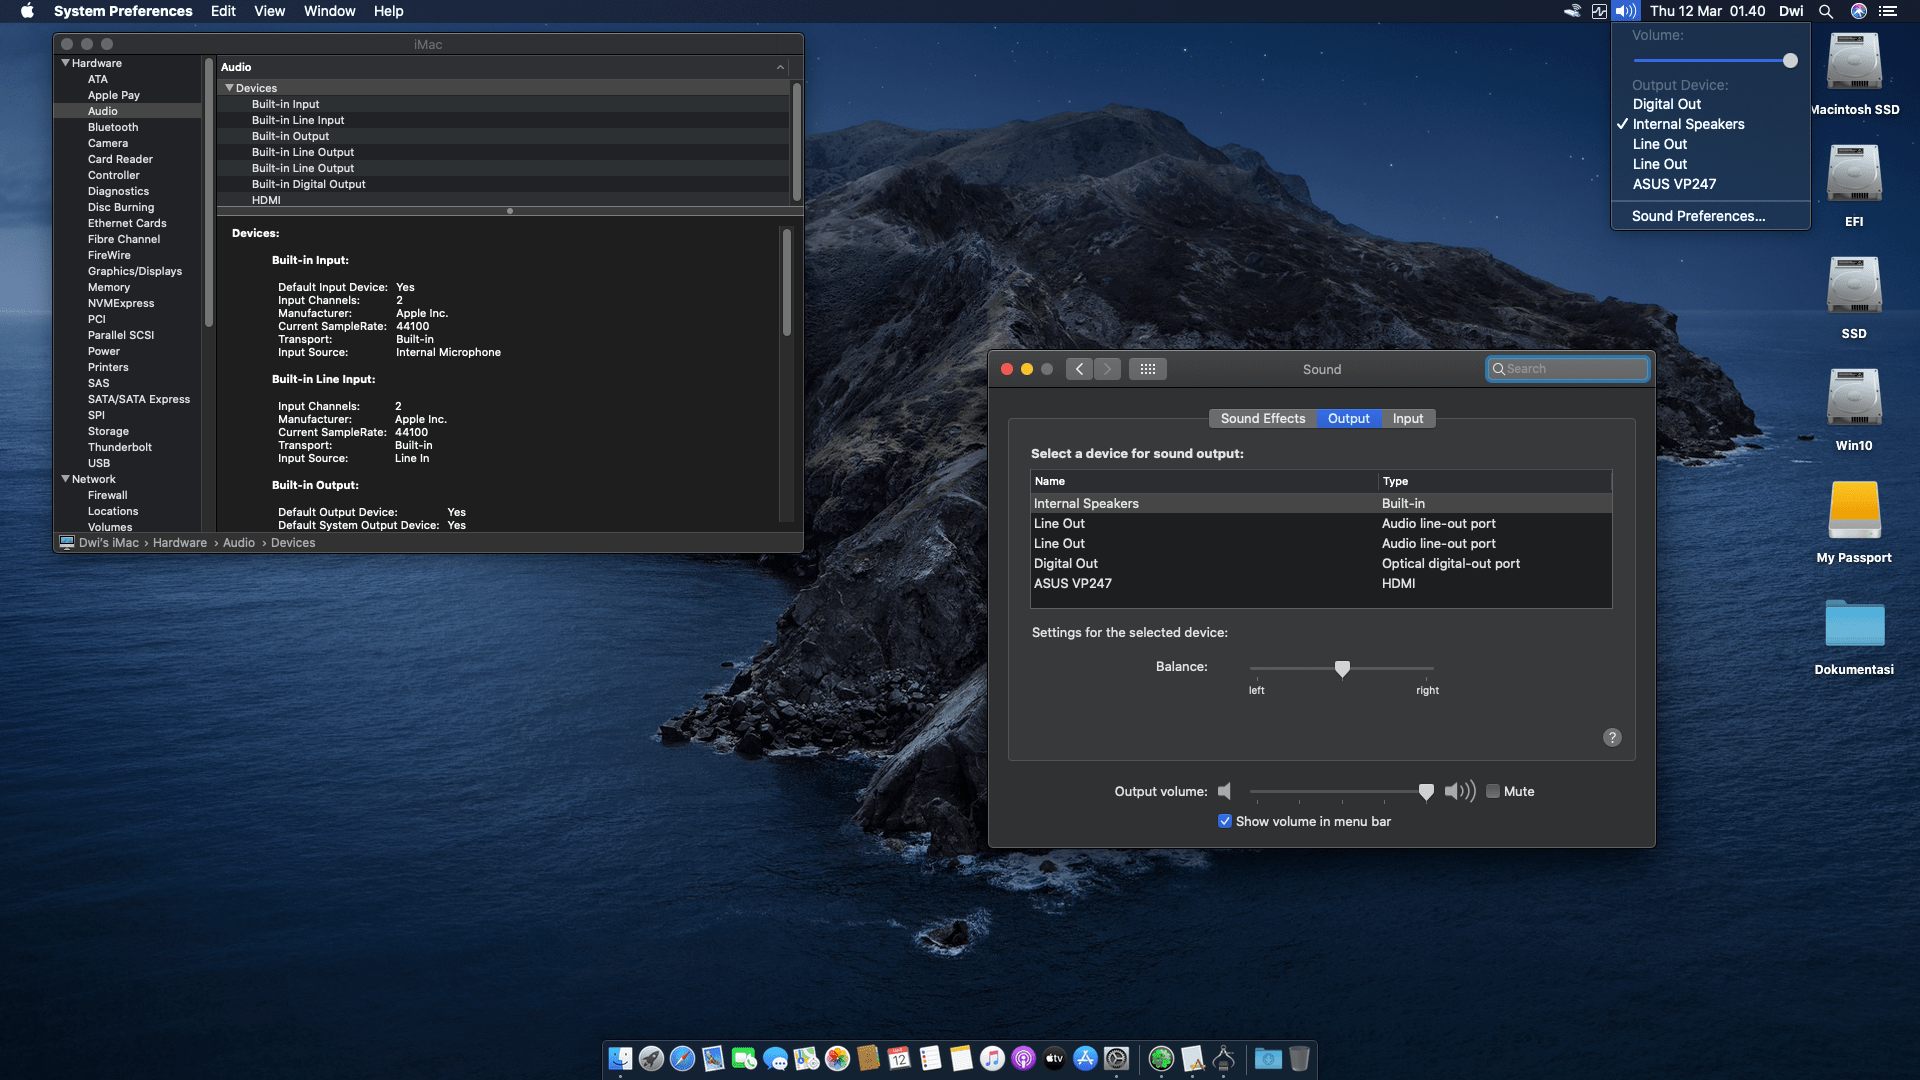Click Sound Preferences… in volume menu

[x=1698, y=216]
